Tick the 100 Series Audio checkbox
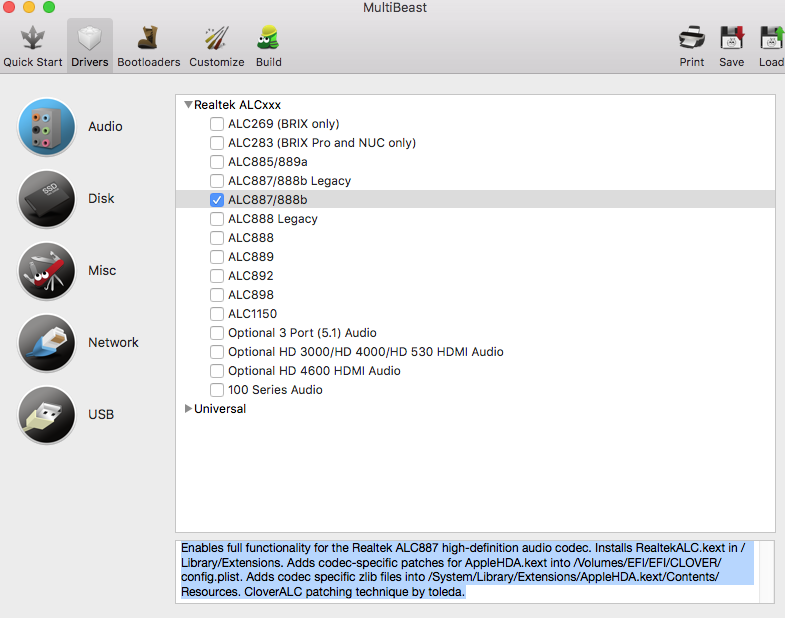The height and width of the screenshot is (618, 785). [x=217, y=390]
